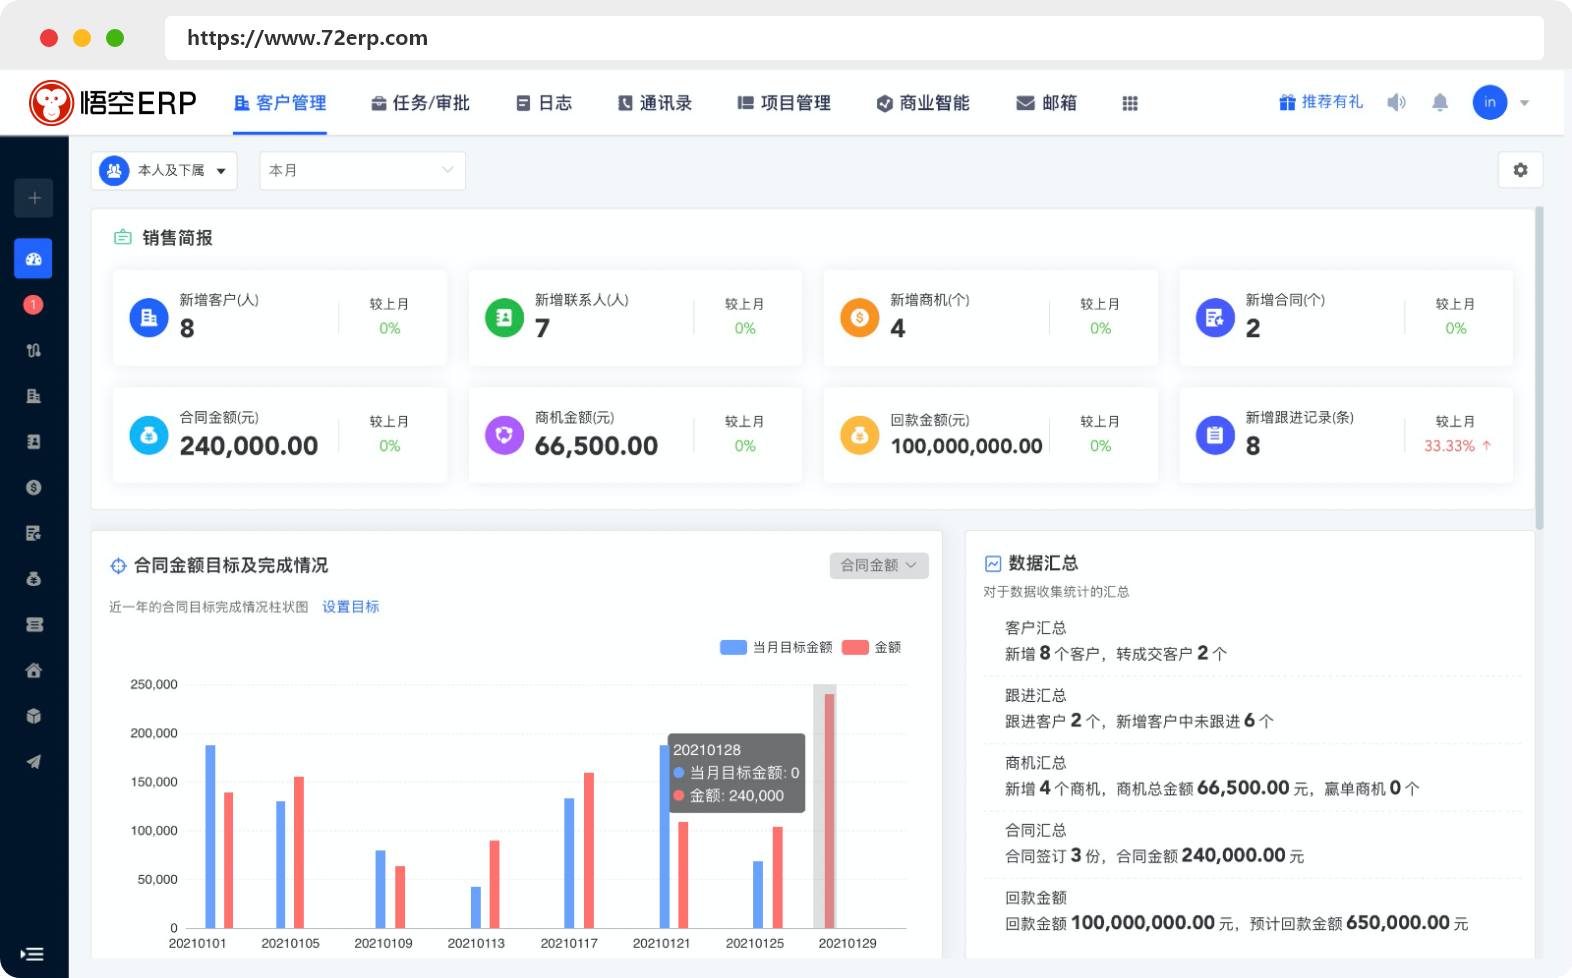Screen dimensions: 1572x978
Task: Toggle red 金额 legend swatch
Action: pos(855,648)
